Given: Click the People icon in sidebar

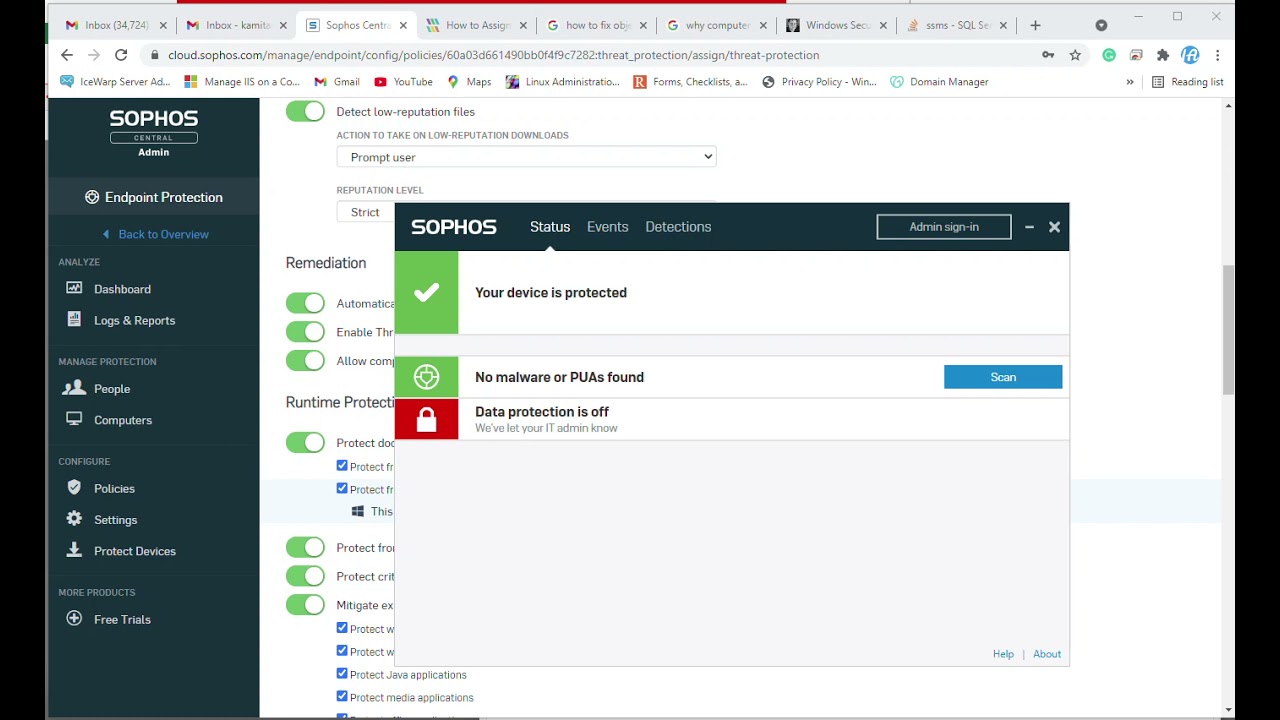Looking at the screenshot, I should point(74,388).
